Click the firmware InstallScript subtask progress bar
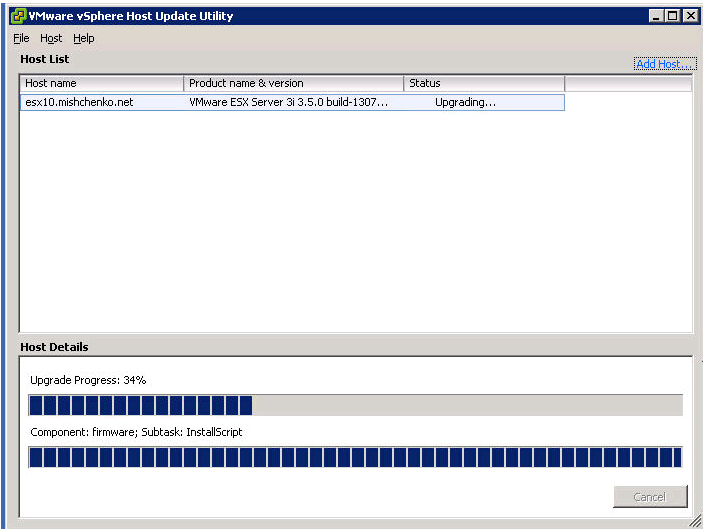The width and height of the screenshot is (703, 529). click(x=355, y=457)
